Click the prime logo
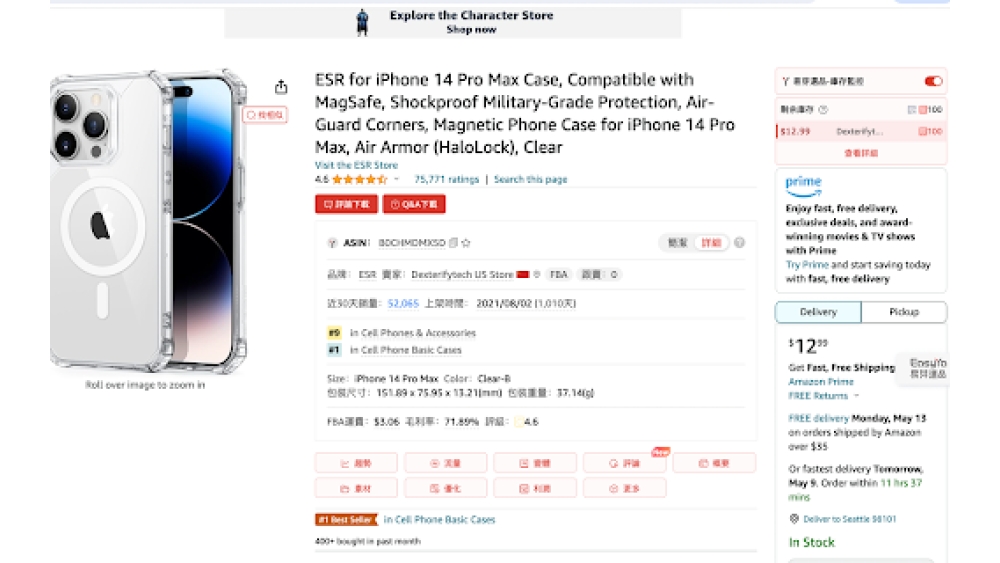The width and height of the screenshot is (1000, 563). (804, 185)
